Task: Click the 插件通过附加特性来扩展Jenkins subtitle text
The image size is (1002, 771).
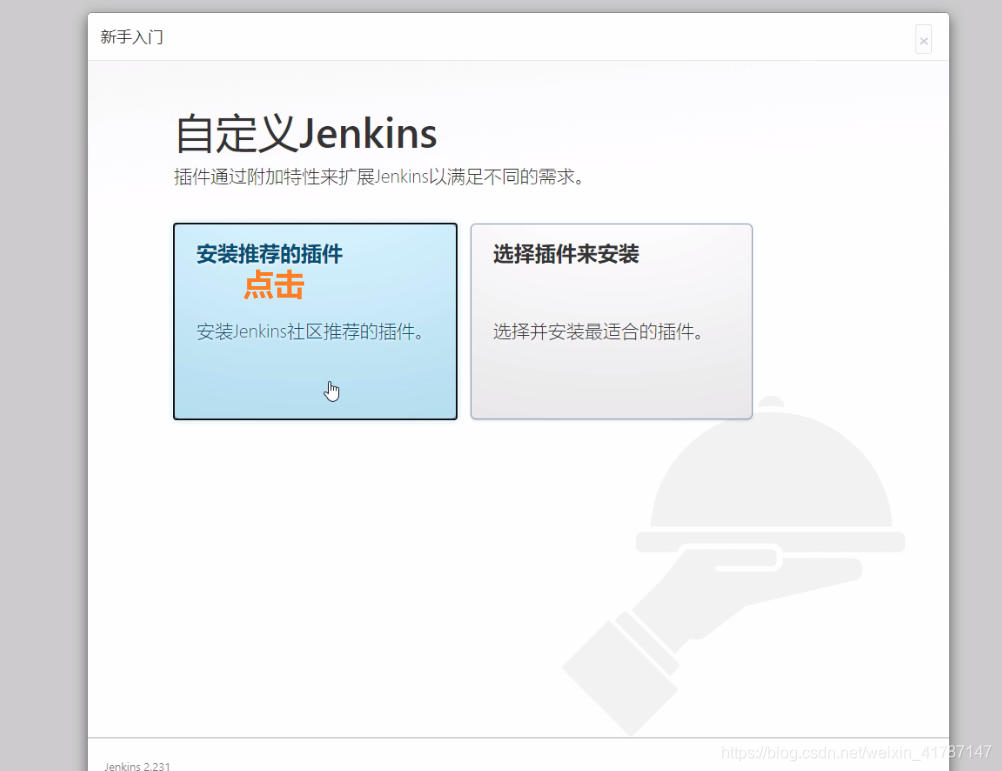Action: 379,176
